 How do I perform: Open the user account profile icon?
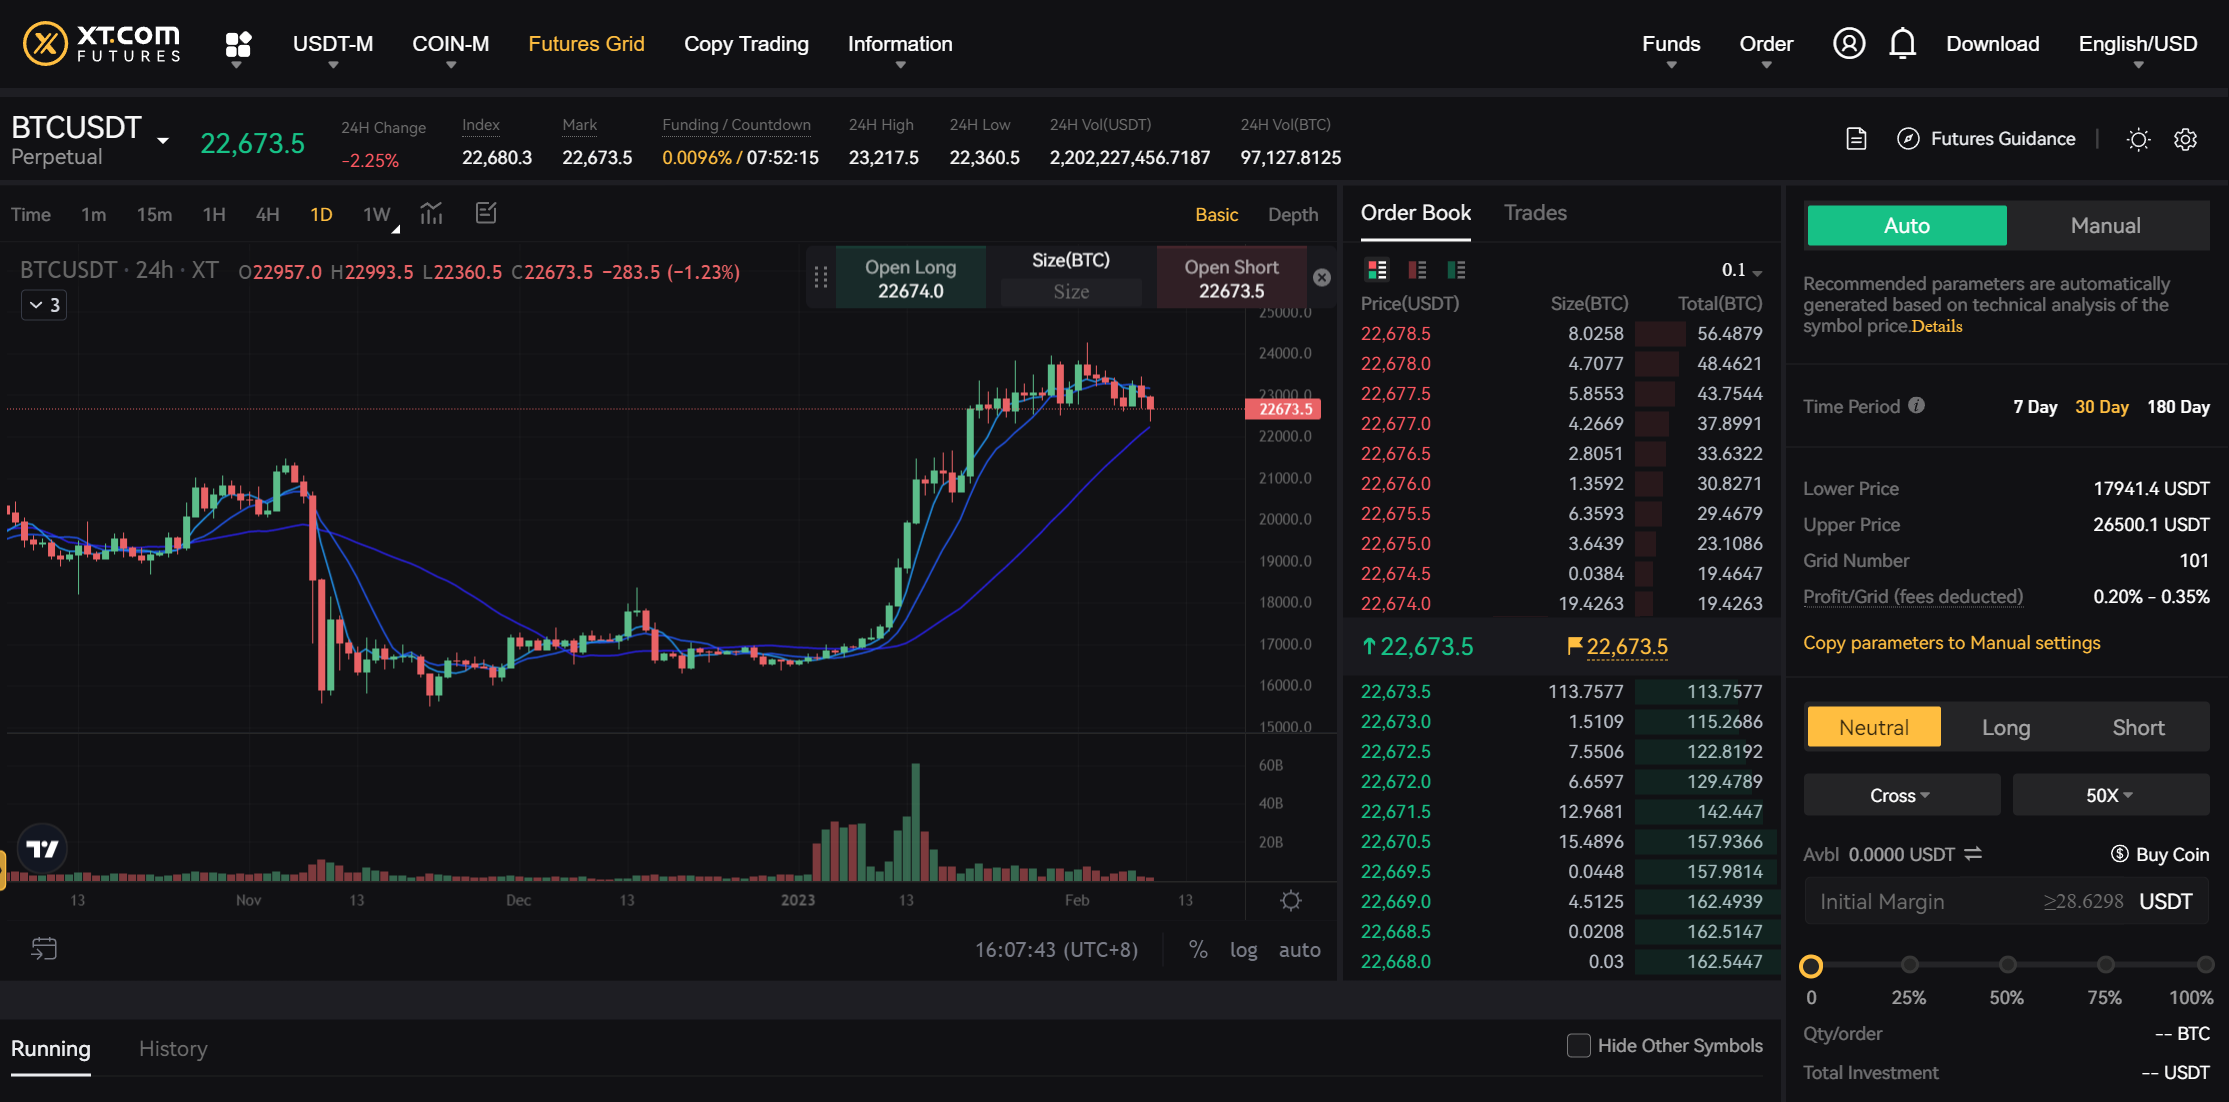click(x=1848, y=44)
